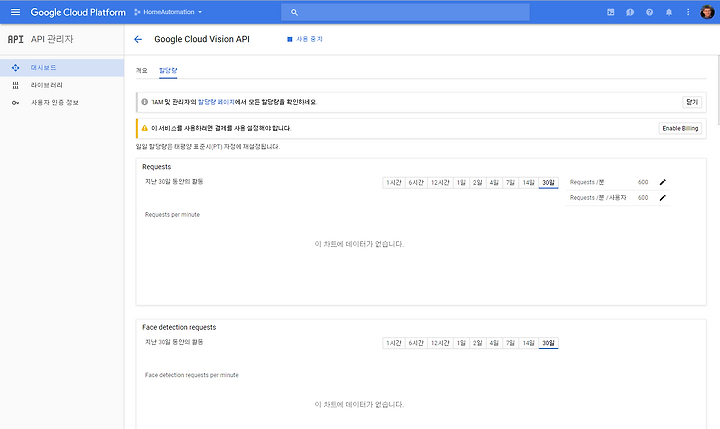Viewport: 720px width, 429px height.
Task: Select 1일 range in Face detection chart
Action: click(x=461, y=343)
